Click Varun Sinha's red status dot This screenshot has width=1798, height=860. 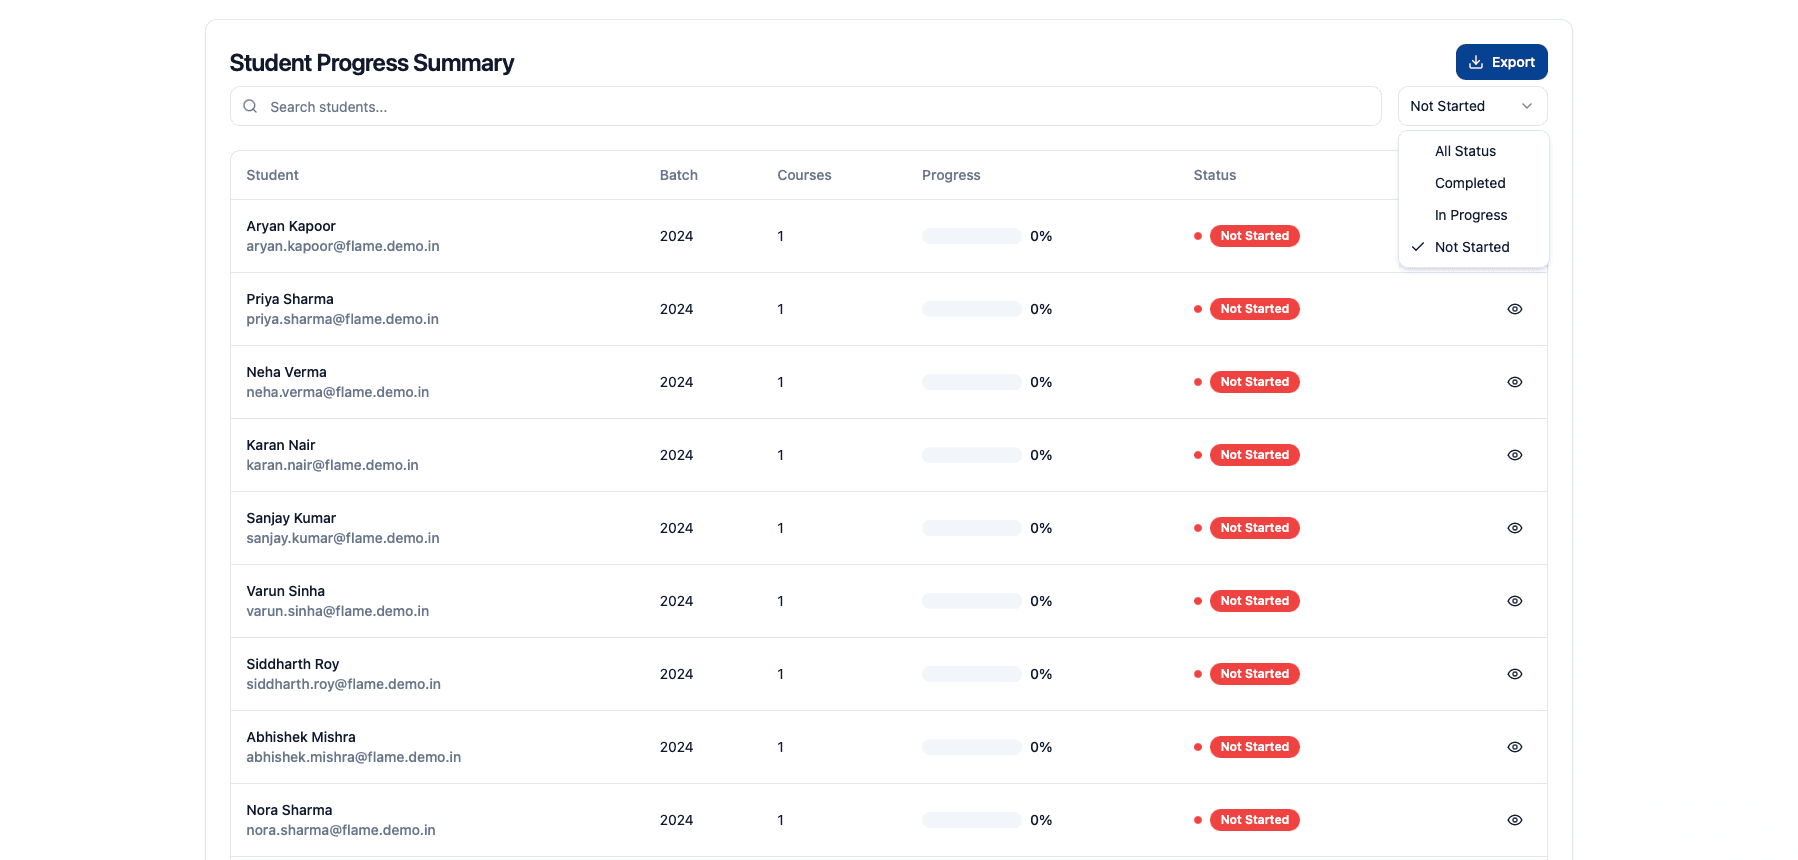(1198, 601)
